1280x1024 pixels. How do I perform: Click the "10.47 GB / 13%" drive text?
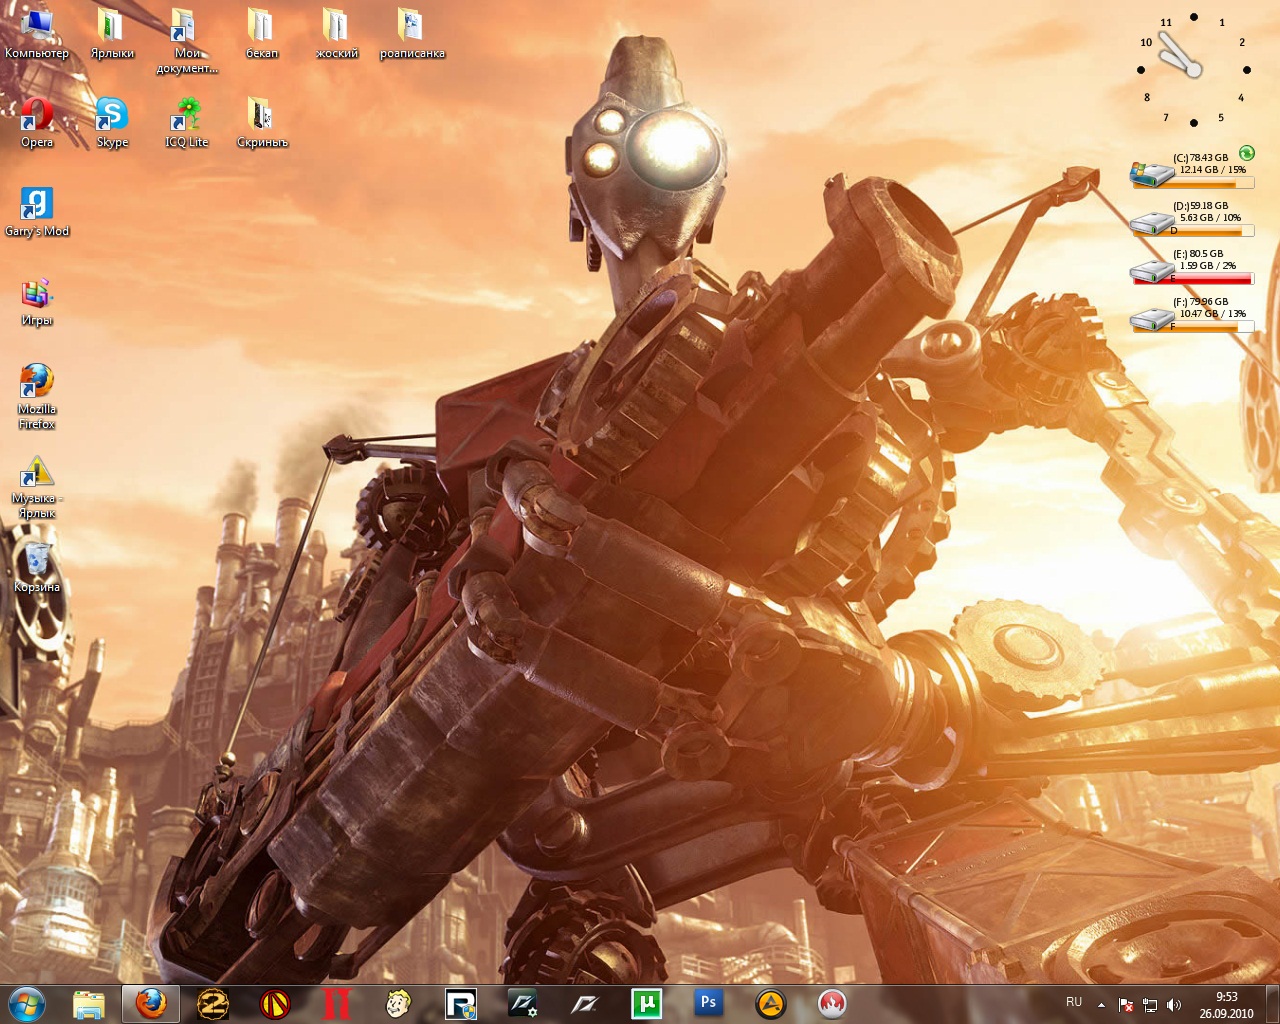click(1213, 314)
